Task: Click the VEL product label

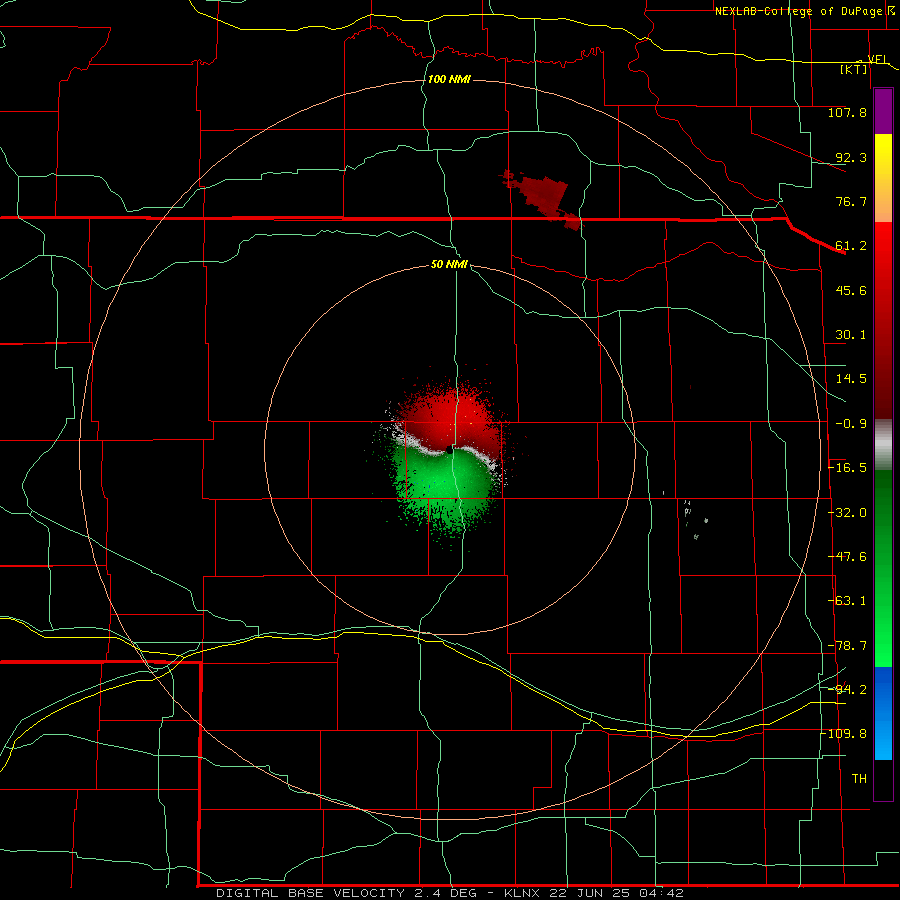Action: (878, 60)
